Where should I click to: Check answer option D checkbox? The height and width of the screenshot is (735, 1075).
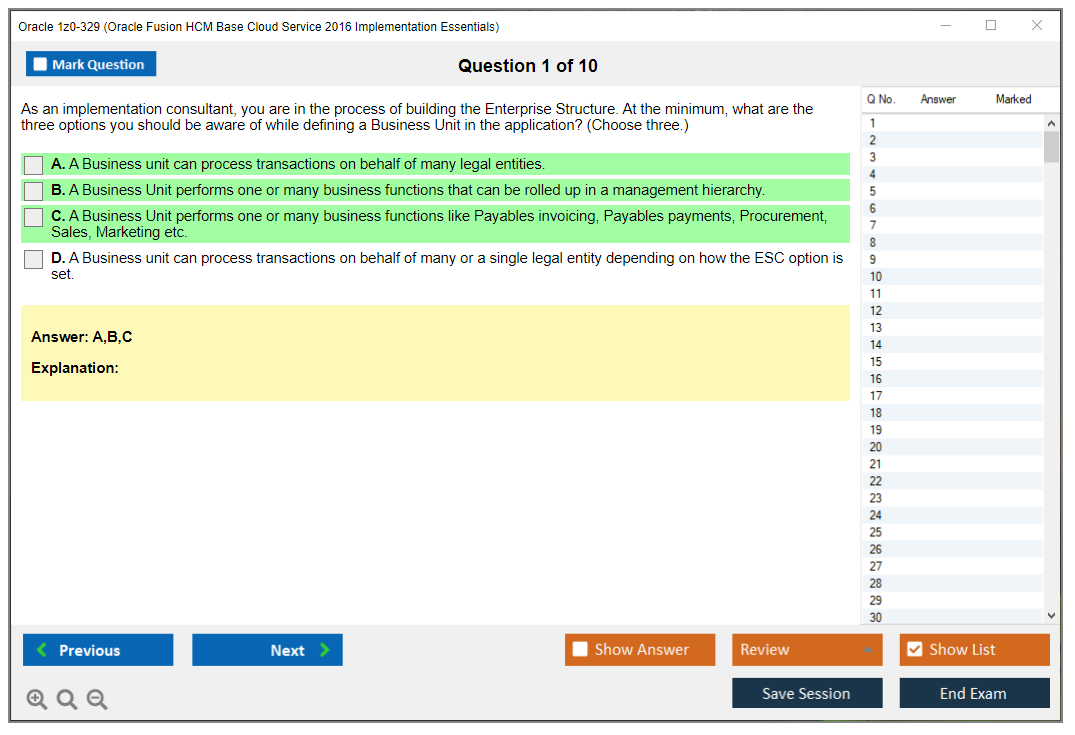click(33, 258)
